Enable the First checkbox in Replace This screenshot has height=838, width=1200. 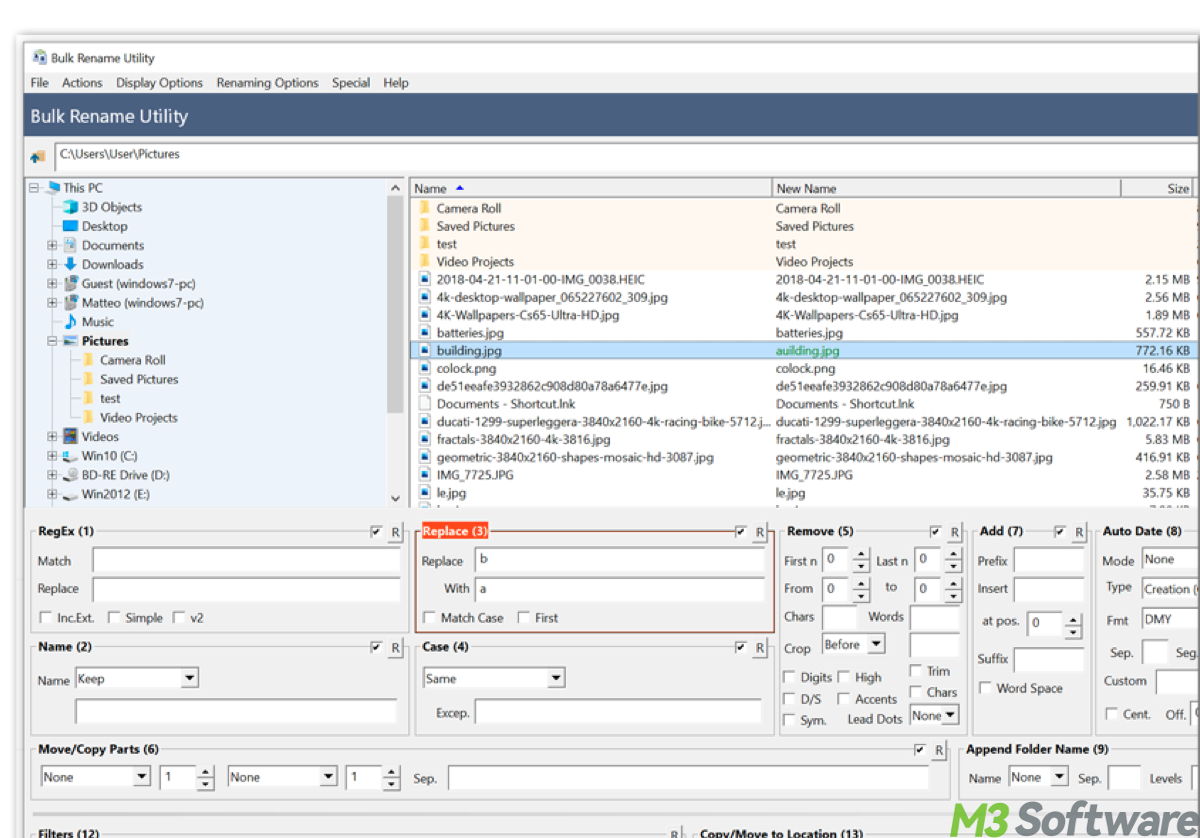click(523, 617)
